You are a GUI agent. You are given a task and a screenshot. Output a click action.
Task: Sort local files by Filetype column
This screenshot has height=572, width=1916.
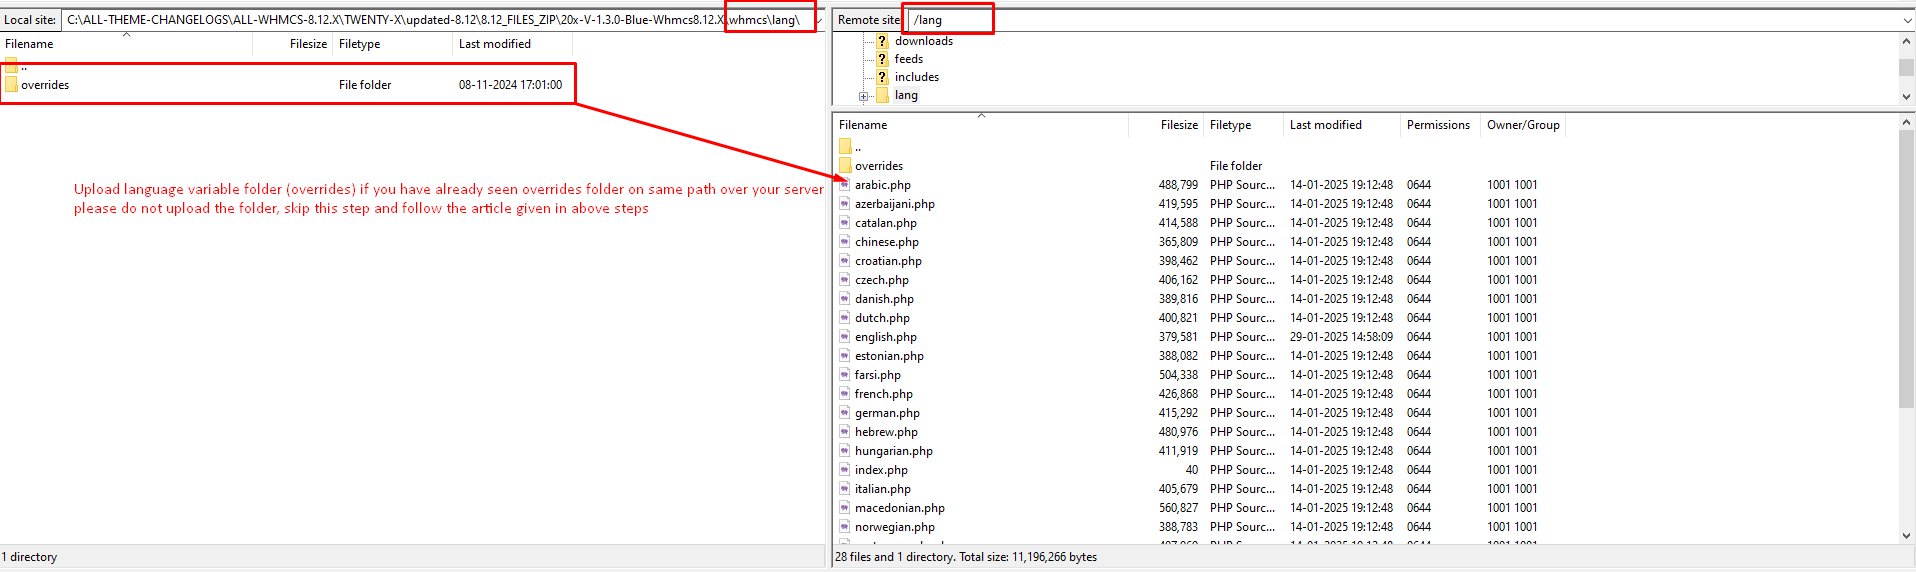coord(359,44)
